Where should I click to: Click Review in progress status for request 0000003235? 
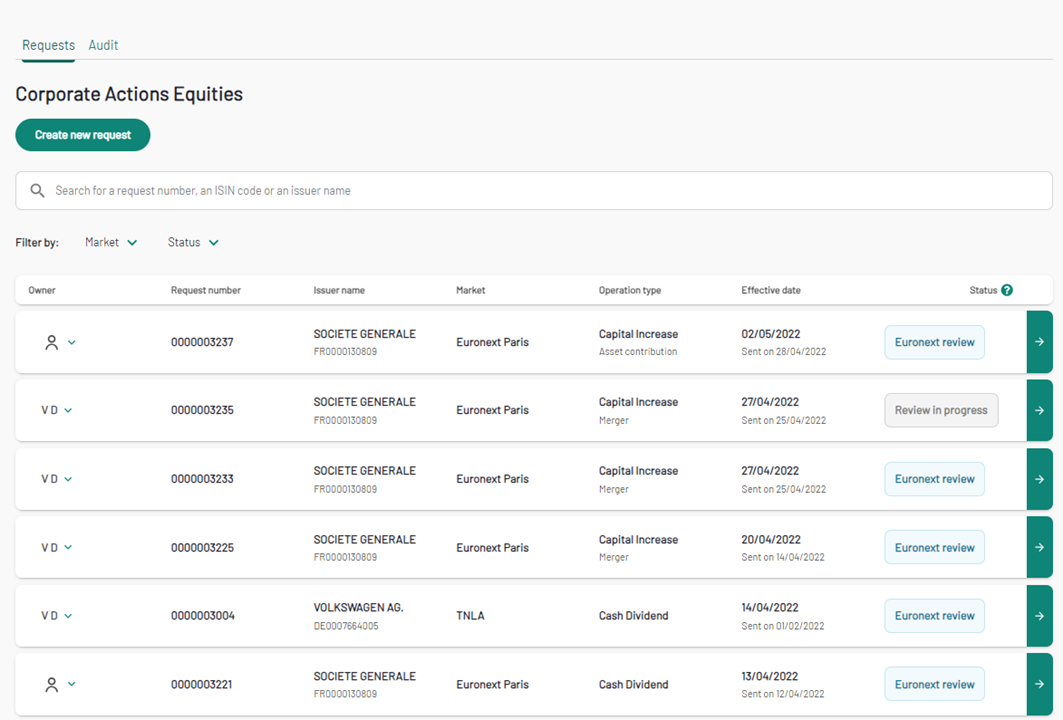[941, 410]
